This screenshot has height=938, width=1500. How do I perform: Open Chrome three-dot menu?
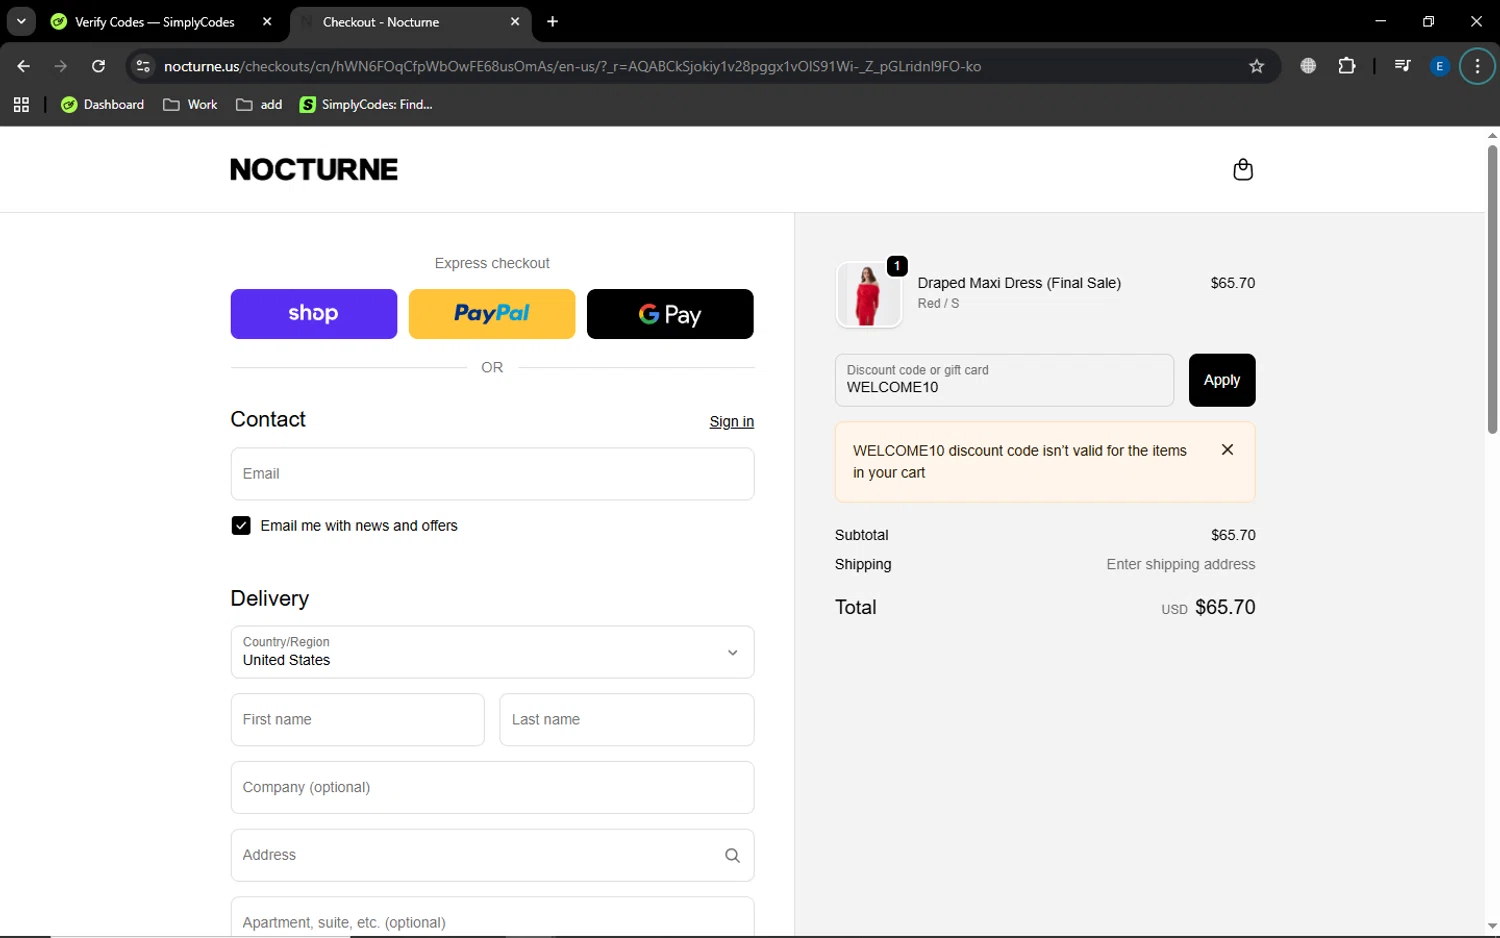[1477, 66]
